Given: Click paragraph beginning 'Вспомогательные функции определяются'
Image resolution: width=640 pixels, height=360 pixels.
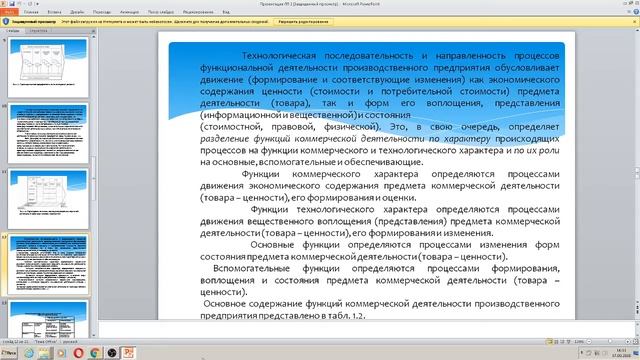Looking at the screenshot, I should pyautogui.click(x=380, y=280).
